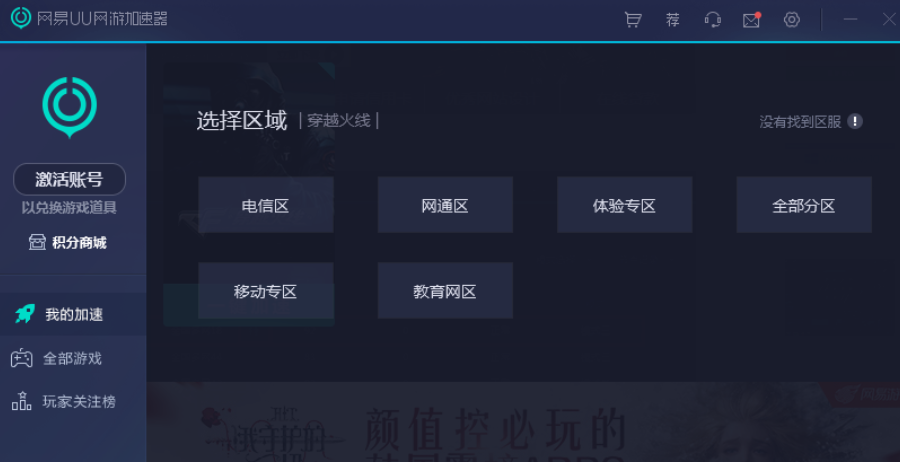900x462 pixels.
Task: Click the rocket icon for 我的加速
Action: (x=25, y=315)
